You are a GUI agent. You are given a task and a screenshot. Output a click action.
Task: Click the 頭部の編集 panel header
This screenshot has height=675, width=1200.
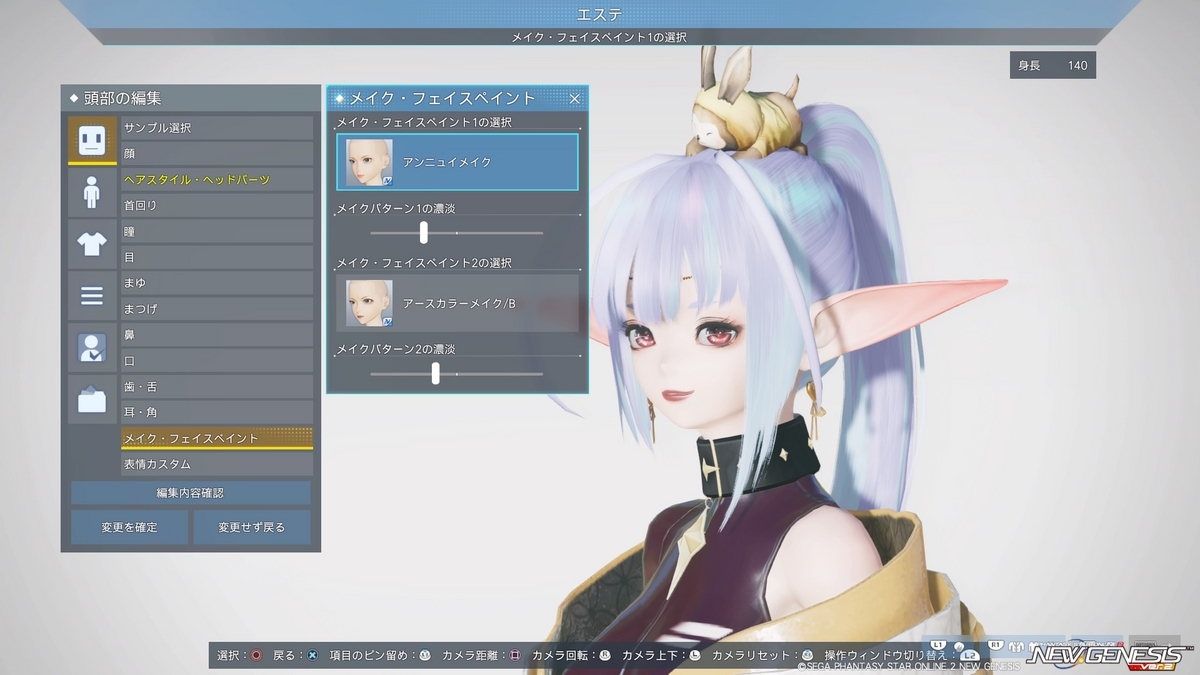[x=190, y=98]
